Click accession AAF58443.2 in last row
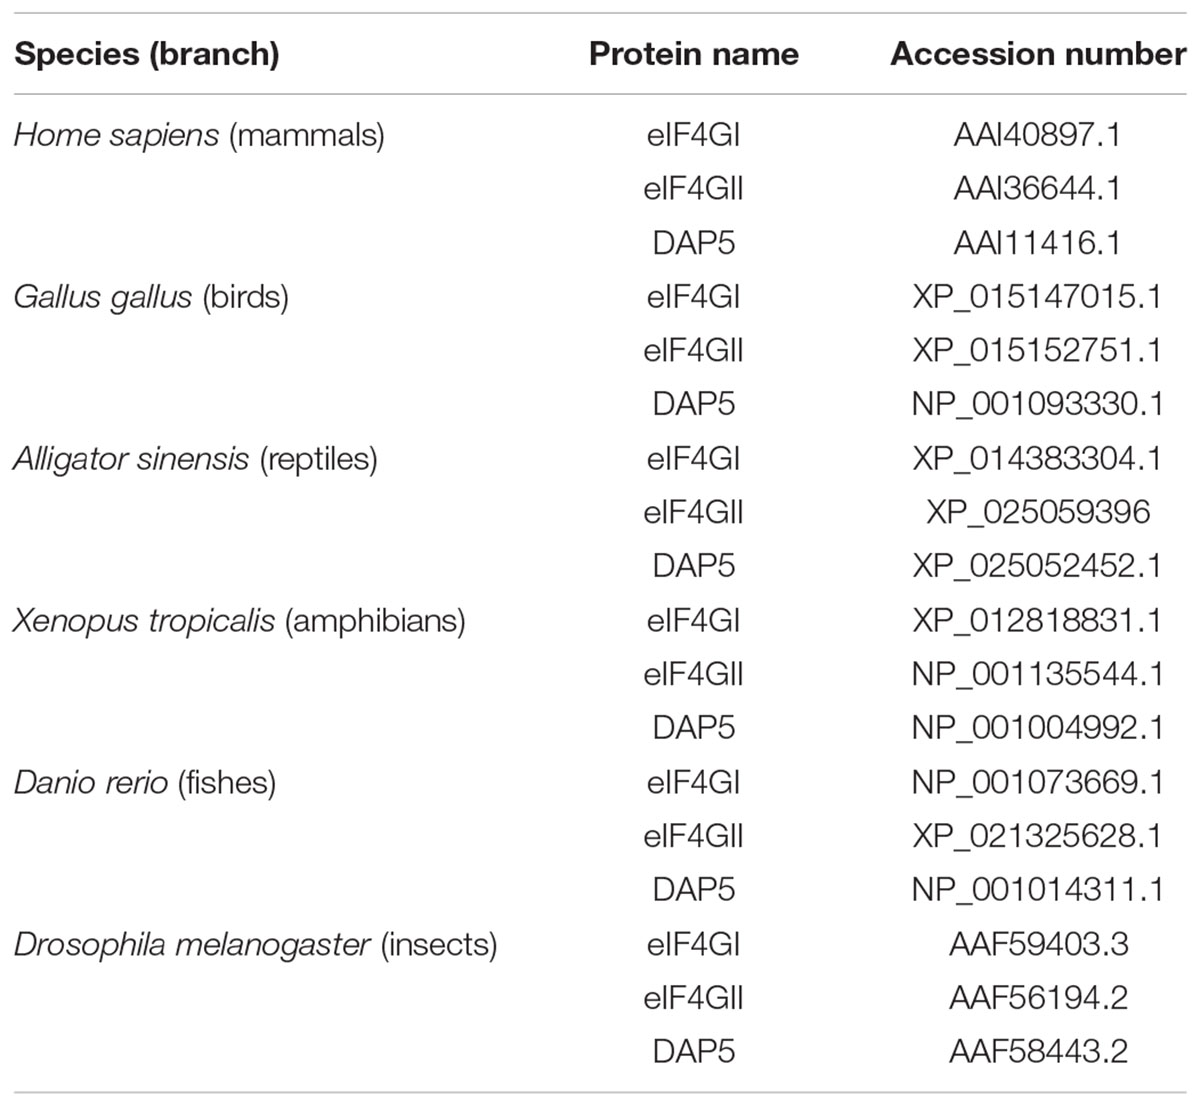The height and width of the screenshot is (1106, 1200). (1038, 1052)
